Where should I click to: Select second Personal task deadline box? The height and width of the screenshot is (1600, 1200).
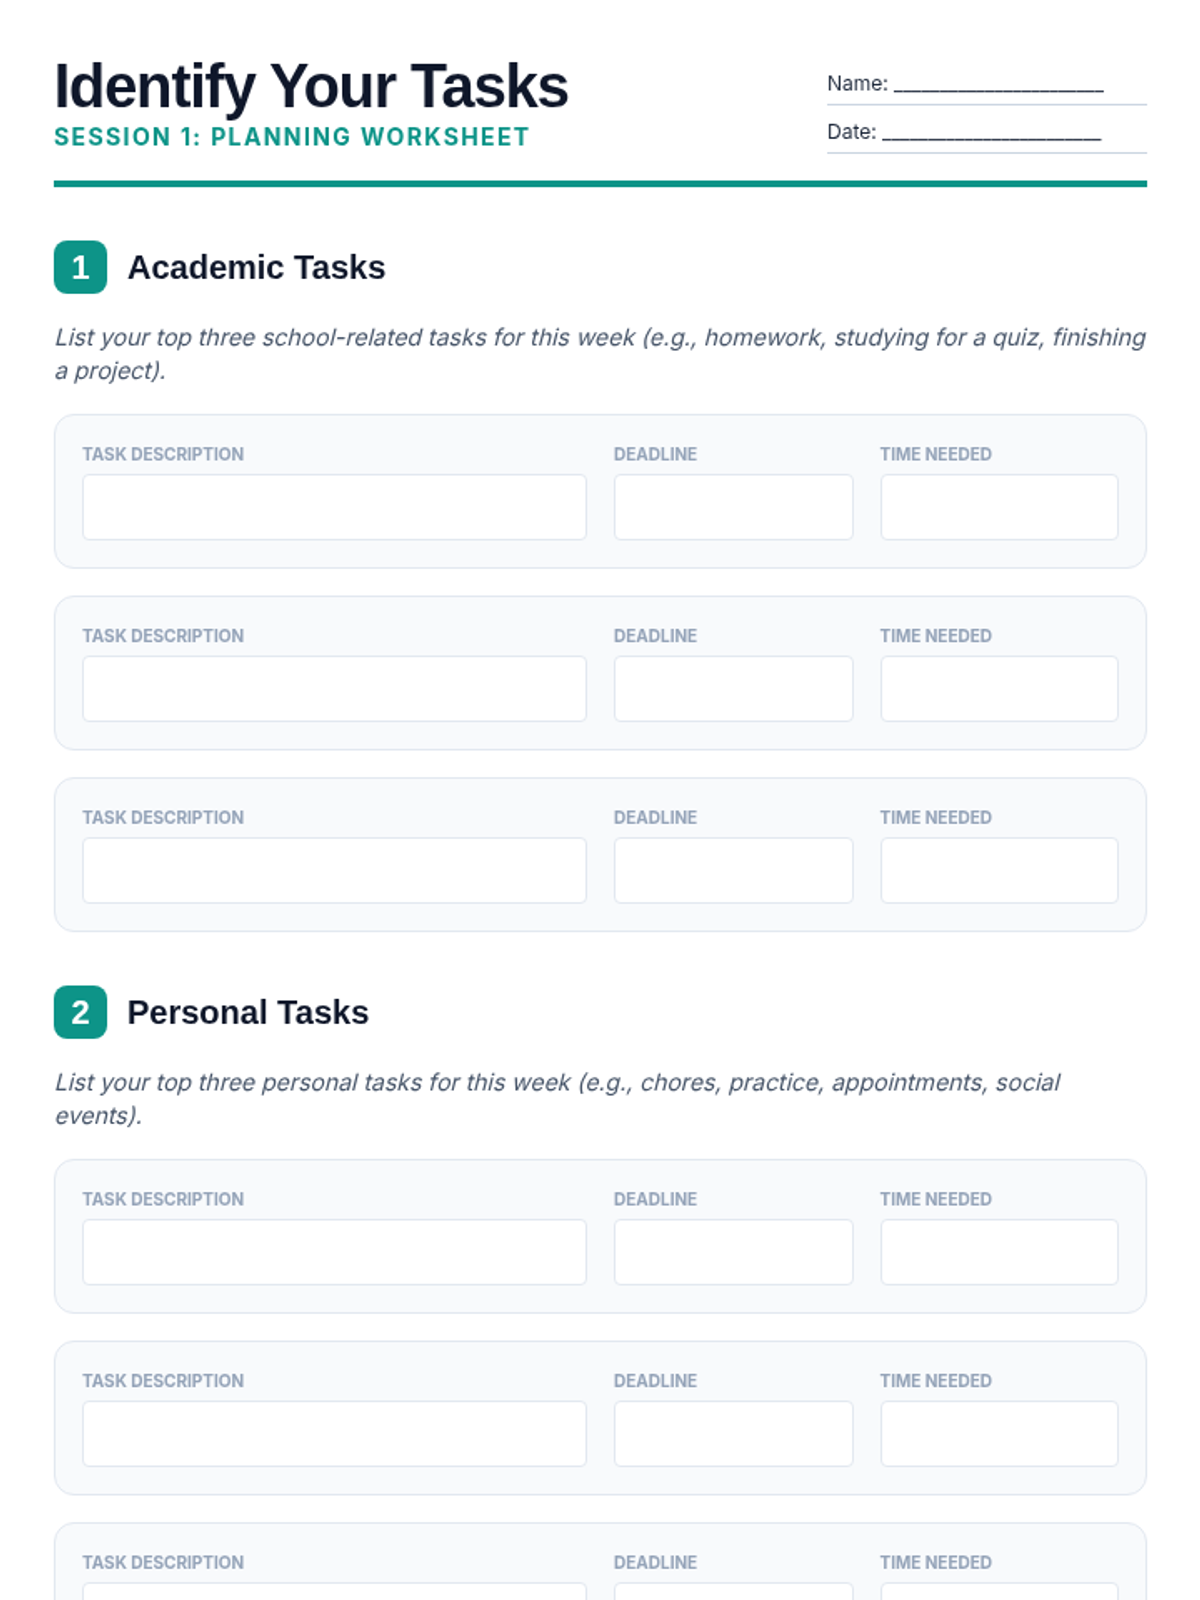pyautogui.click(x=733, y=1433)
